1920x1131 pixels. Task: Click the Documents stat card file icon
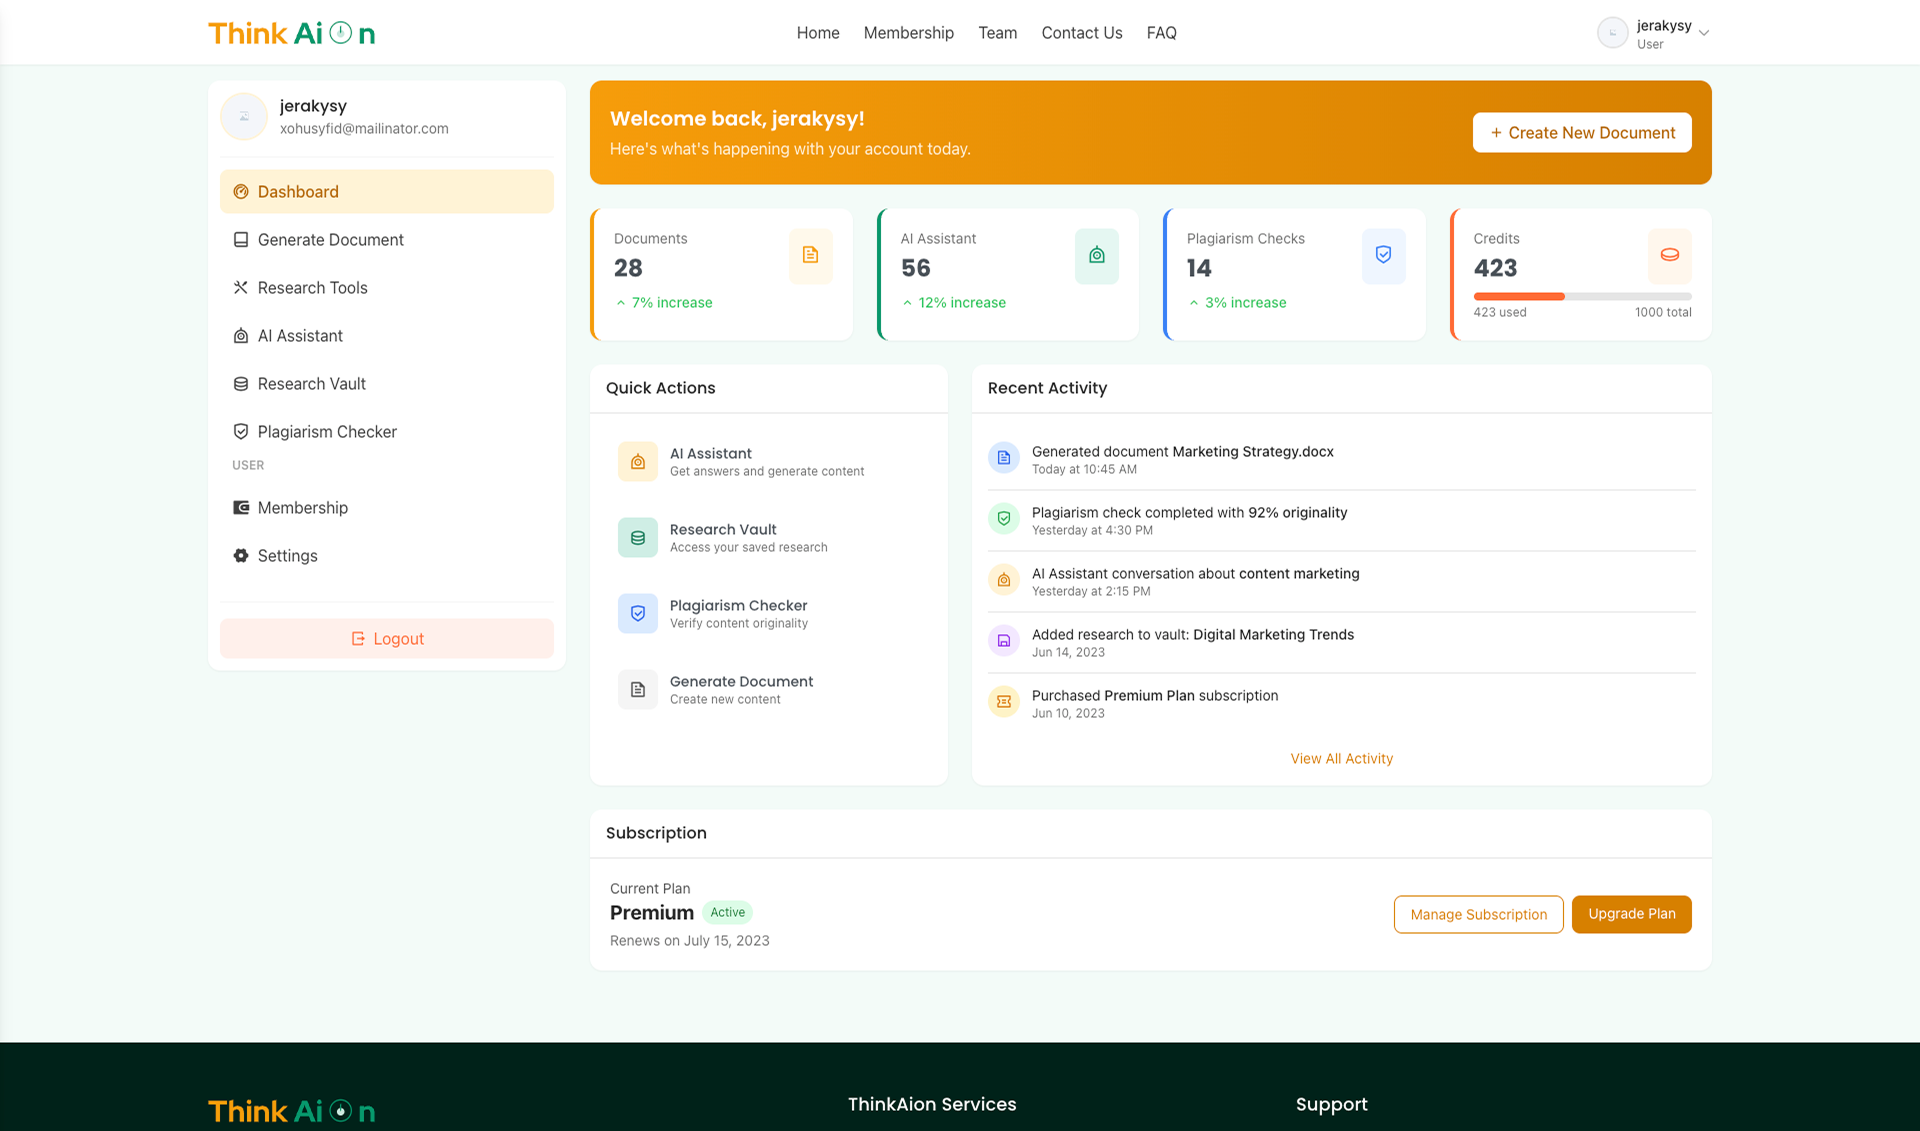[810, 256]
